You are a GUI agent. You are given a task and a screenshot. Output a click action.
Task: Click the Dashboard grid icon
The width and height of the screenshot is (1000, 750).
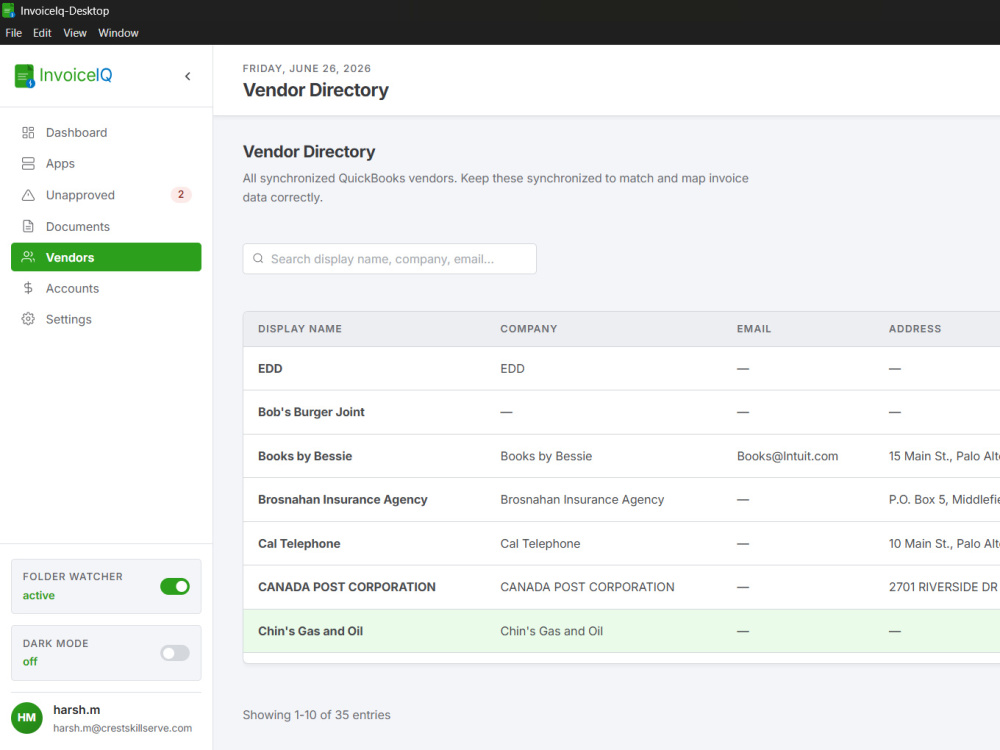28,133
